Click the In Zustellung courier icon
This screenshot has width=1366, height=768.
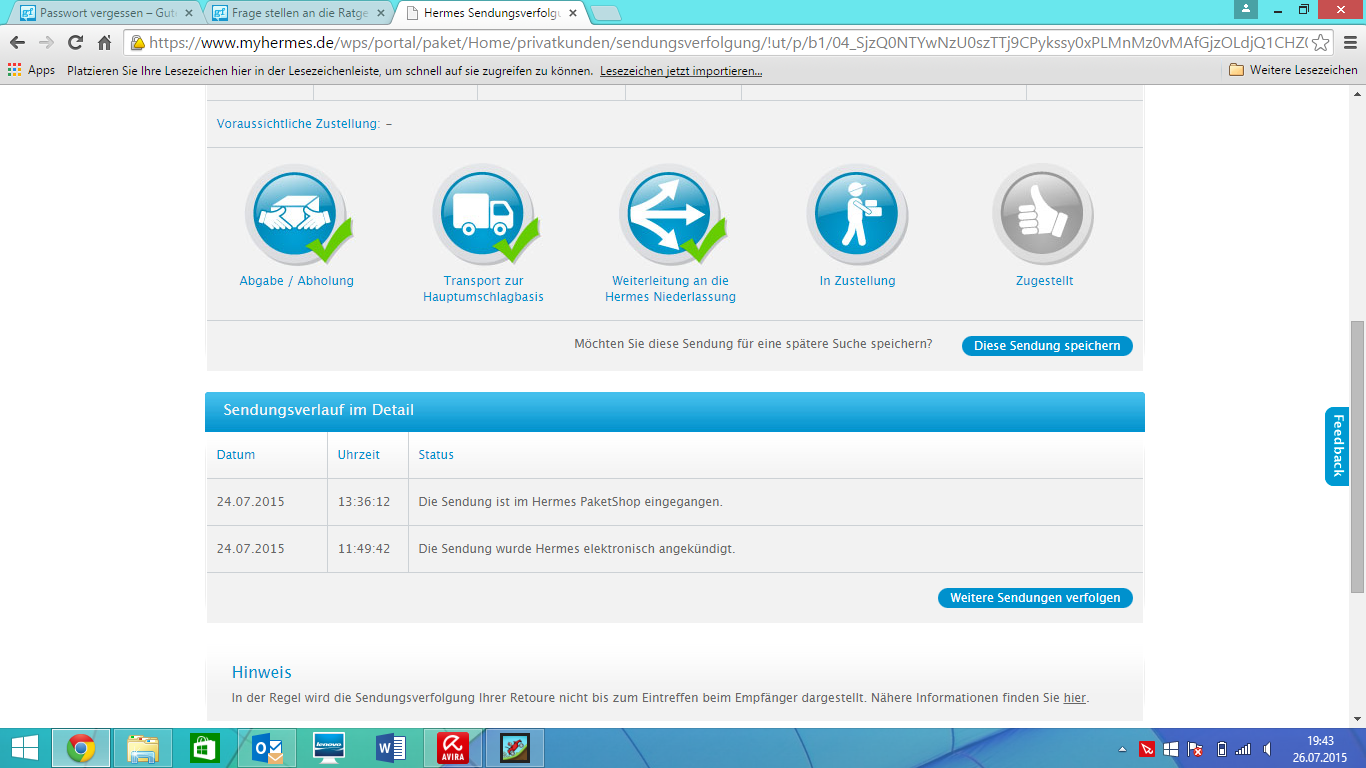(x=857, y=214)
